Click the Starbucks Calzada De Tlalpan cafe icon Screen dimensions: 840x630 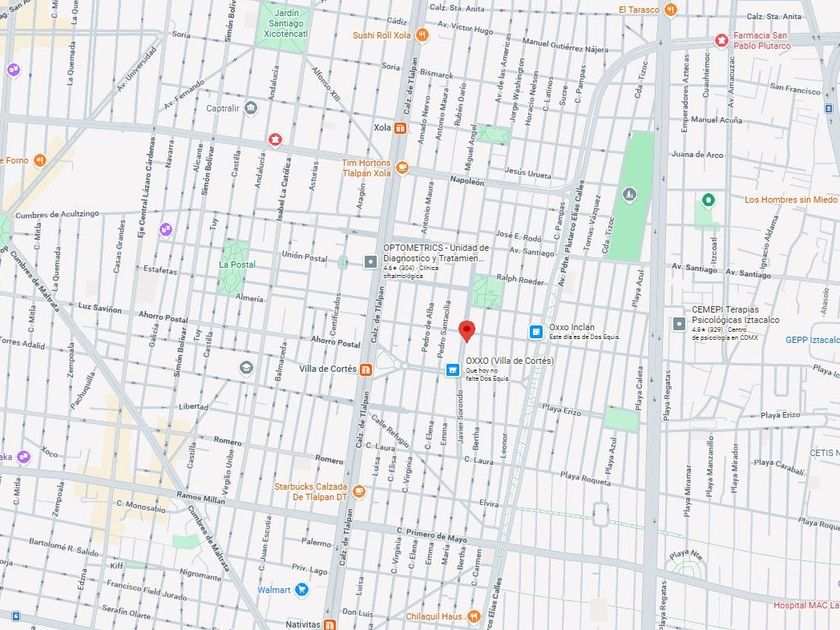[359, 492]
